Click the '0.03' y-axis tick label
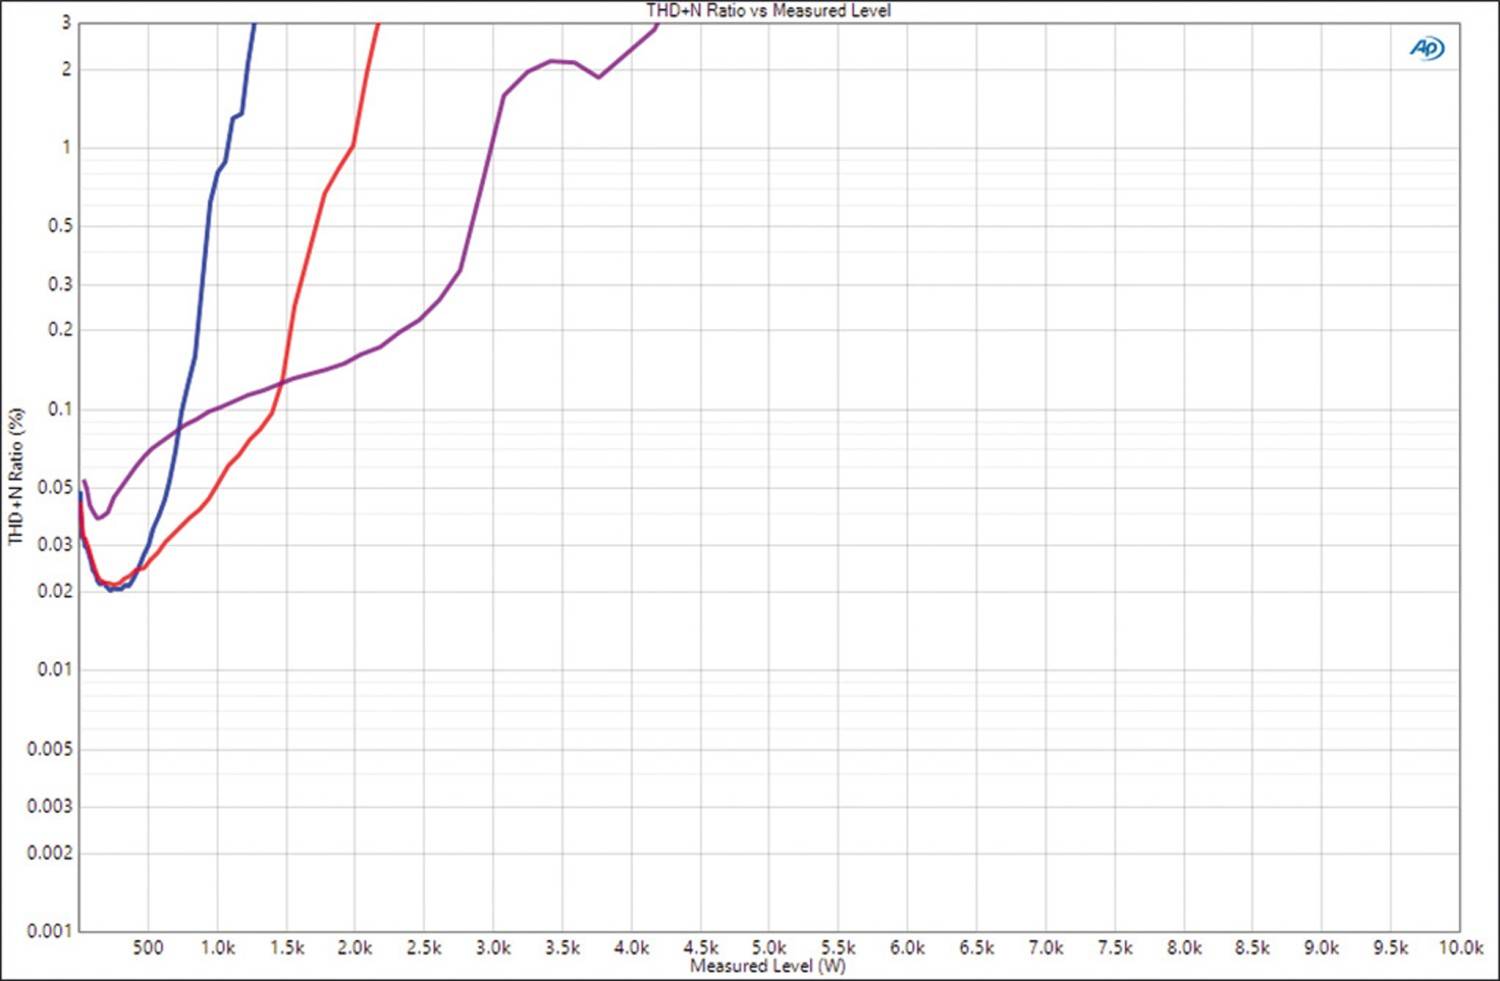 point(56,545)
